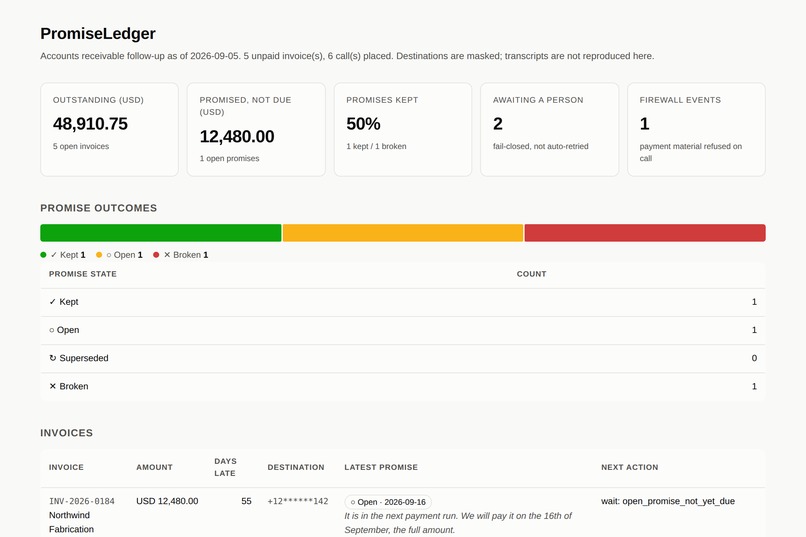Click the 50% promises kept value
Screen dimensions: 806x537
[x=363, y=124]
